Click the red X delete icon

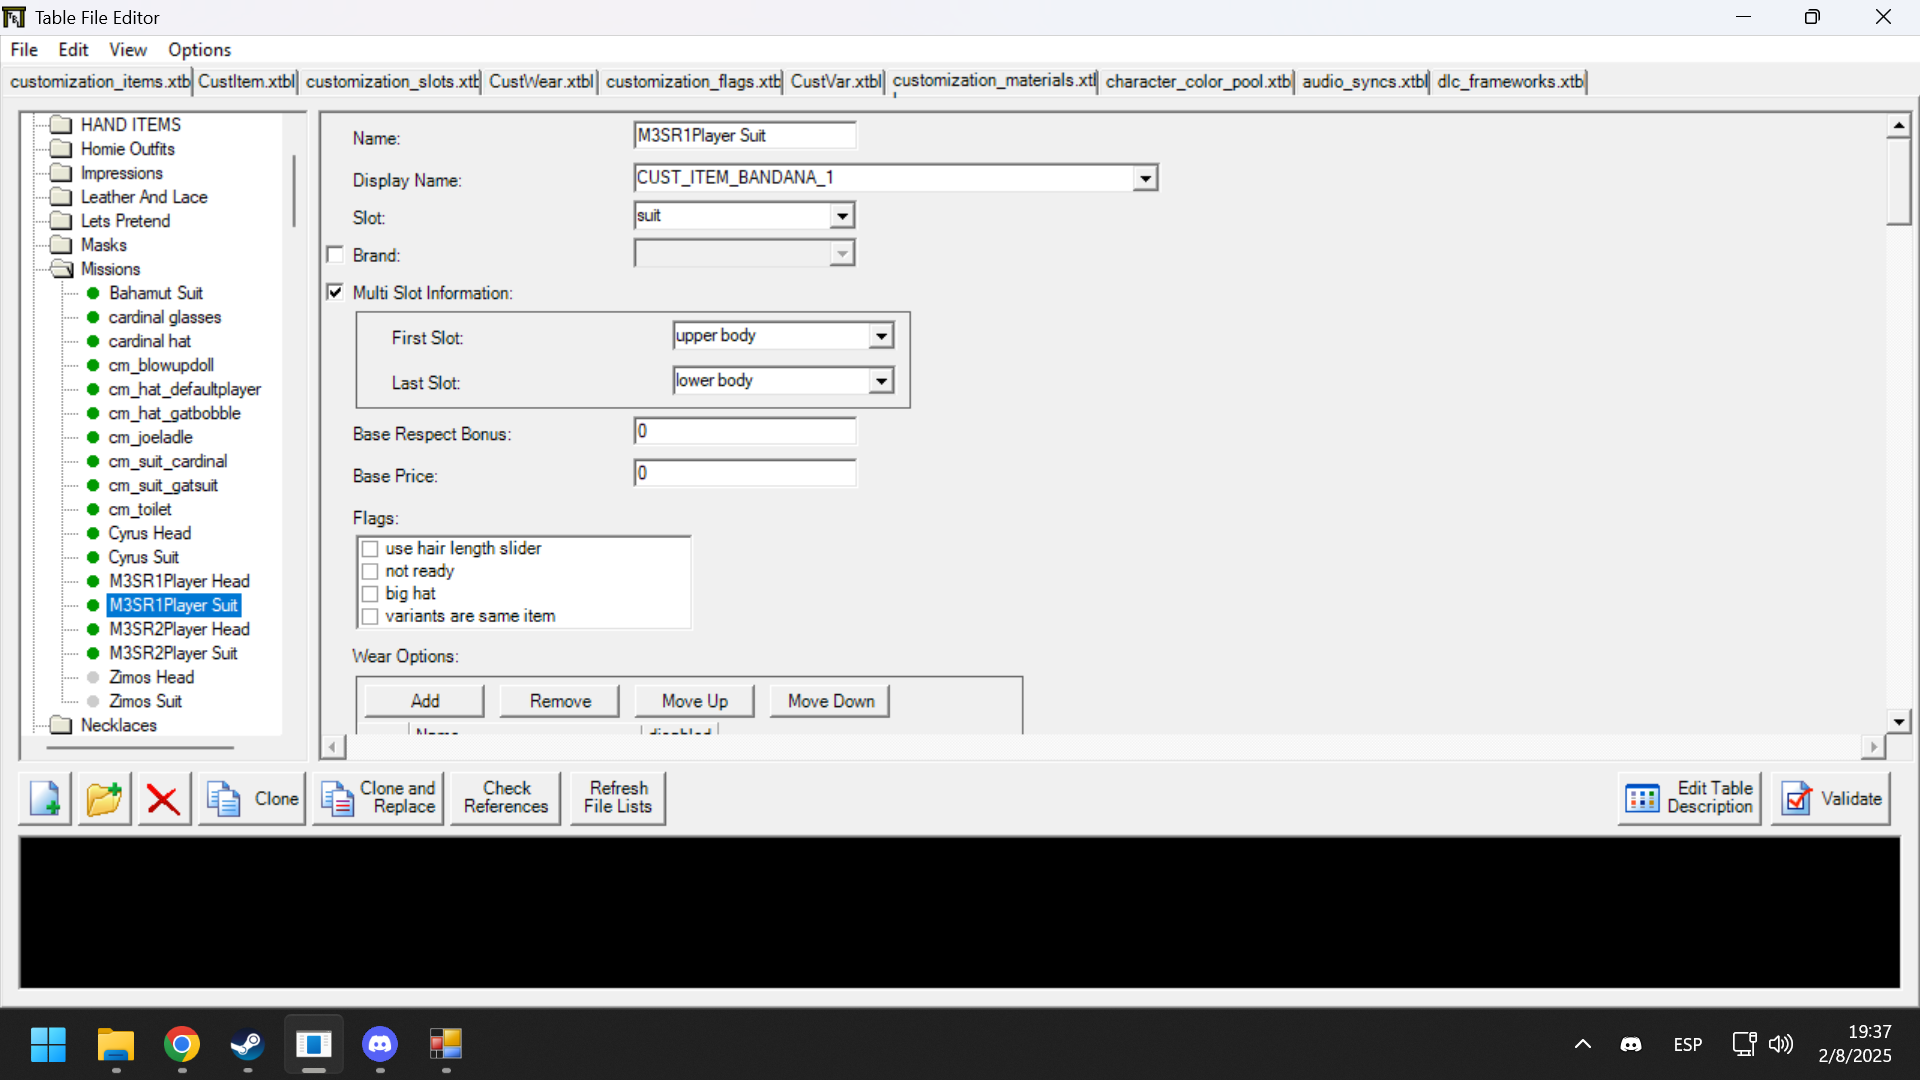[x=163, y=798]
